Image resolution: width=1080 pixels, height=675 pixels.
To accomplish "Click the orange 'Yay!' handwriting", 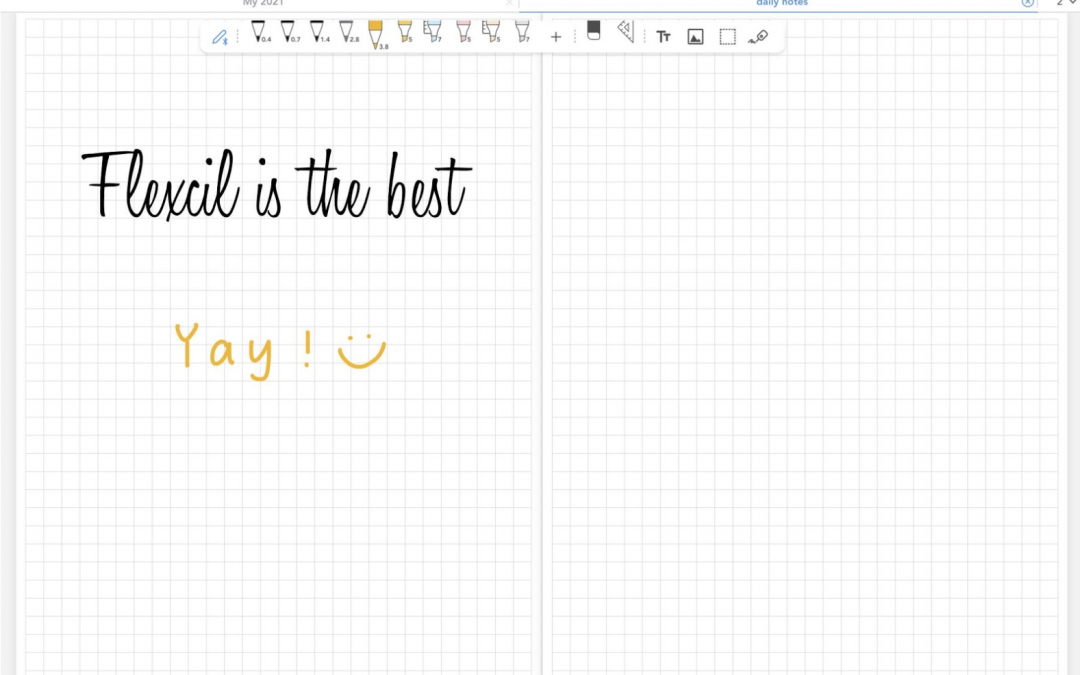I will coord(245,351).
